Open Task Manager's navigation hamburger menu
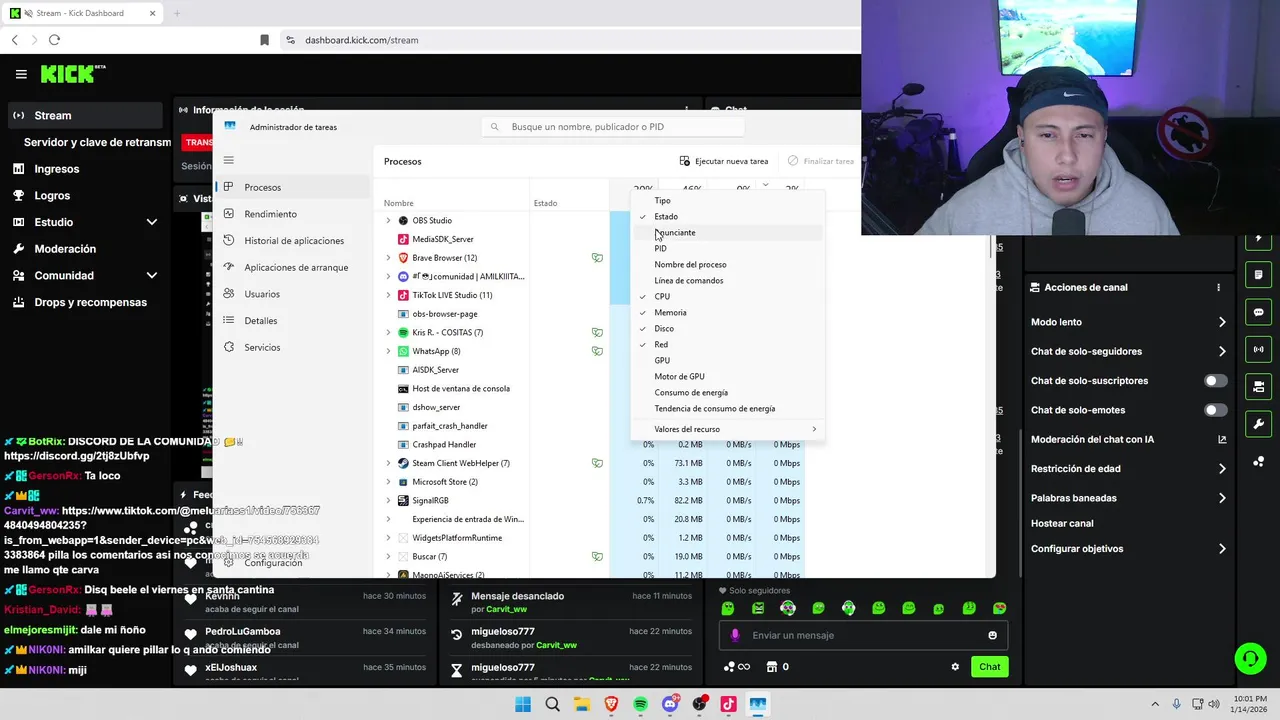1280x720 pixels. [x=228, y=160]
